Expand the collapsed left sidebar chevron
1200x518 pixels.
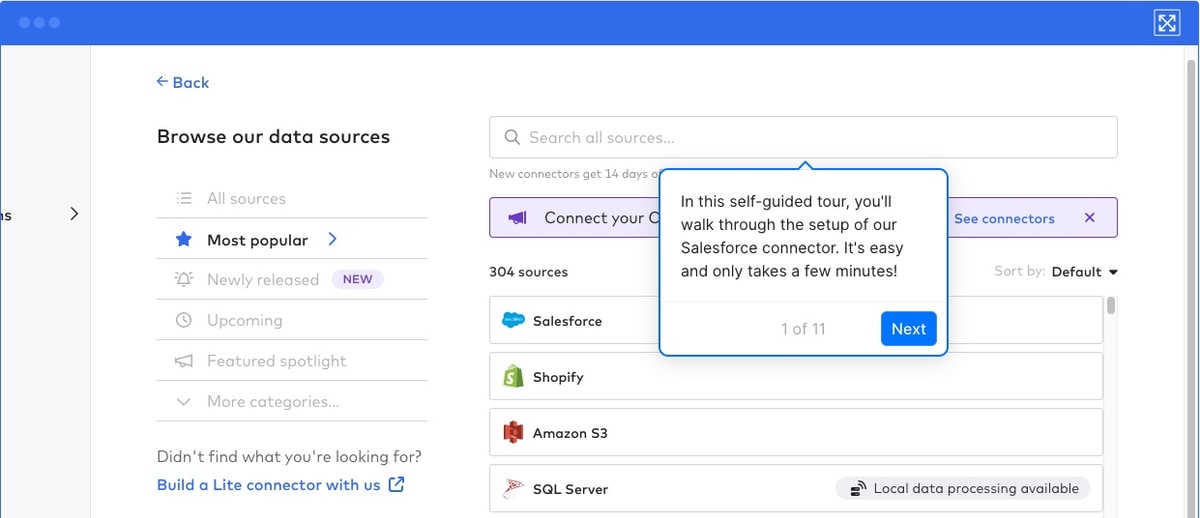(74, 213)
